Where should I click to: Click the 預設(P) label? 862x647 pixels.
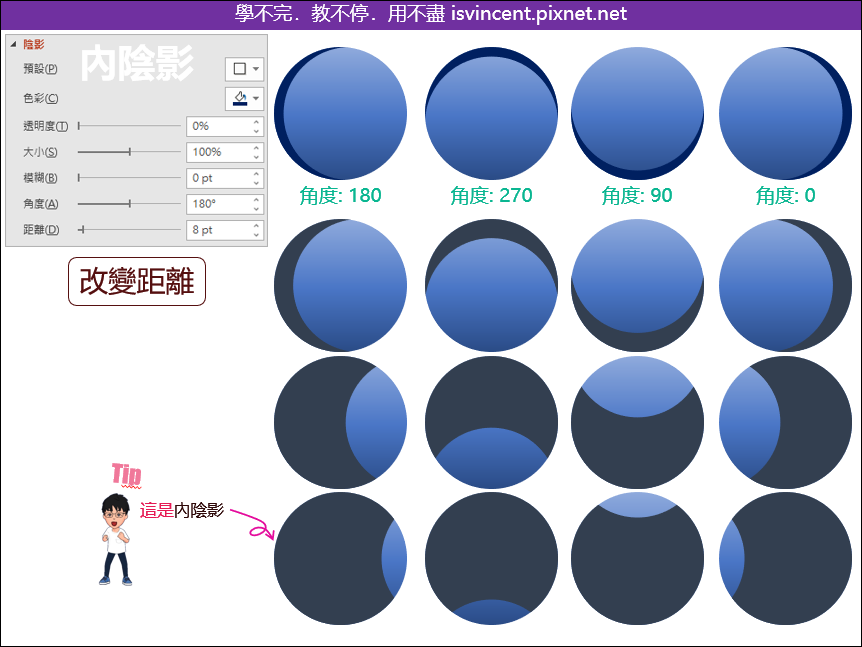pyautogui.click(x=40, y=69)
